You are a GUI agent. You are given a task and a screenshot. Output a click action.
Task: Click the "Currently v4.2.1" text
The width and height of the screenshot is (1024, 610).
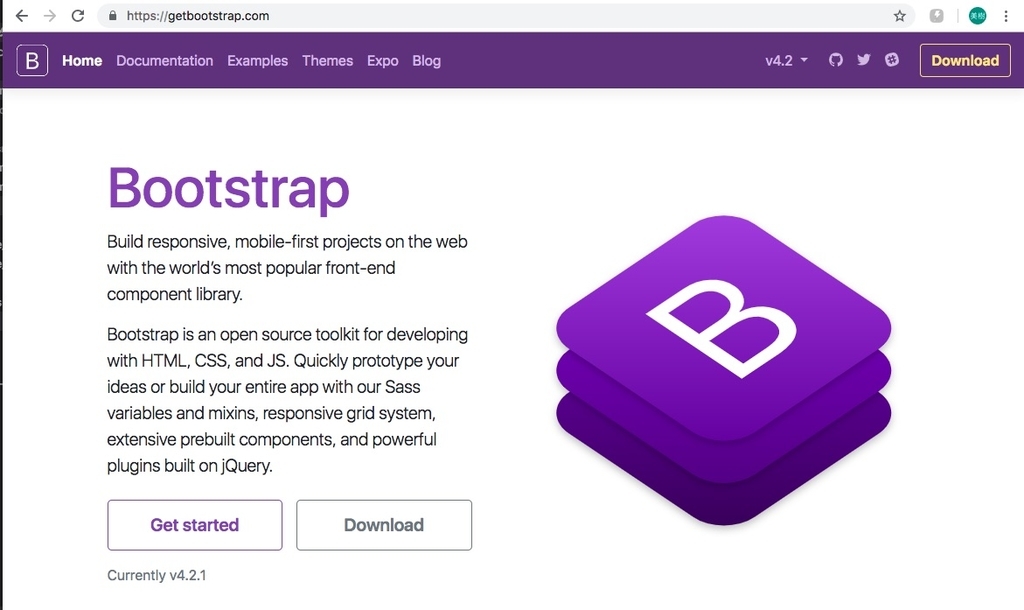pyautogui.click(x=157, y=575)
